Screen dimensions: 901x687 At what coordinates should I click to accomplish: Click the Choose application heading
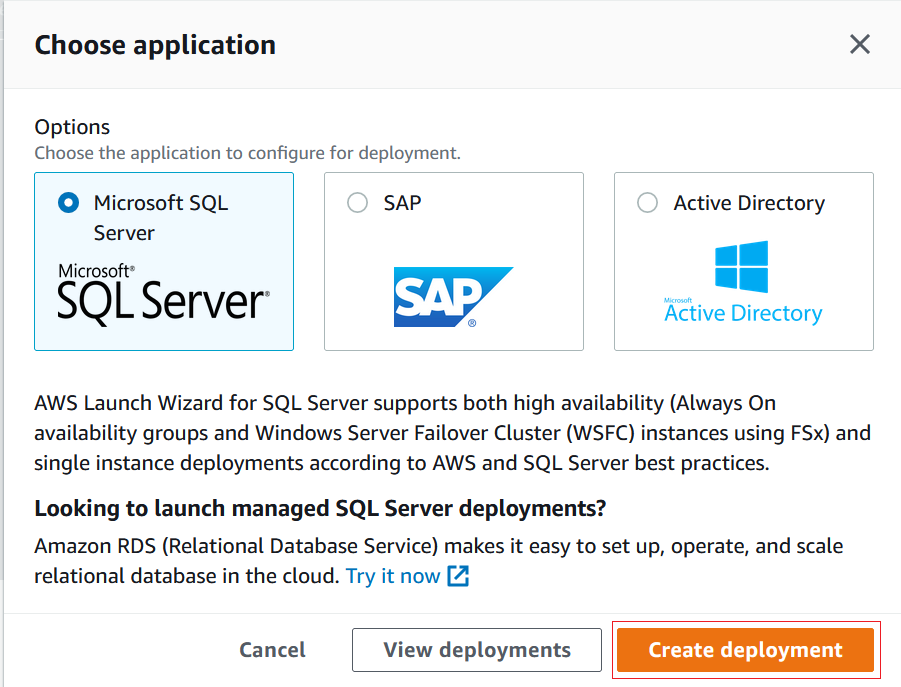(x=155, y=45)
